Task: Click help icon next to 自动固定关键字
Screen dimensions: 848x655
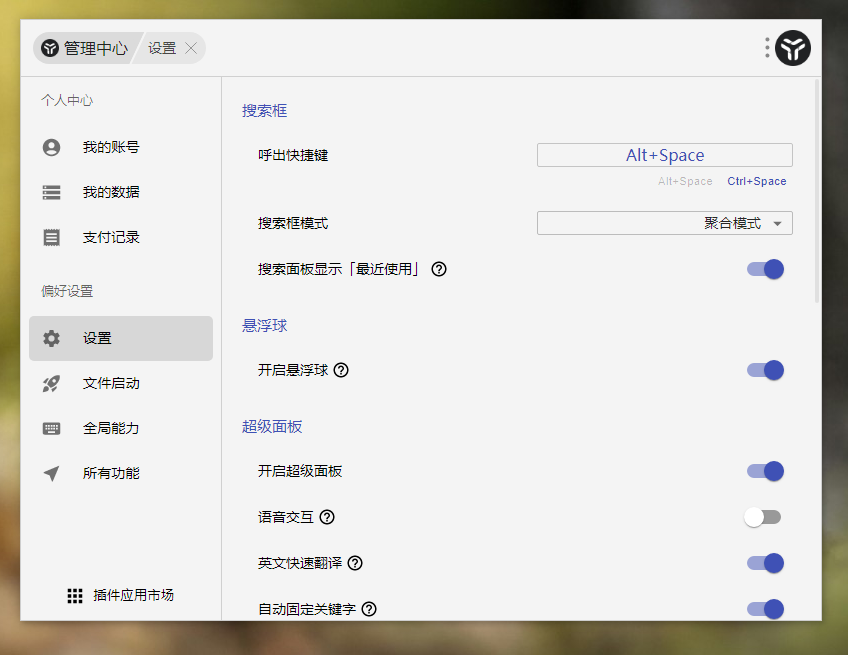Action: [369, 609]
